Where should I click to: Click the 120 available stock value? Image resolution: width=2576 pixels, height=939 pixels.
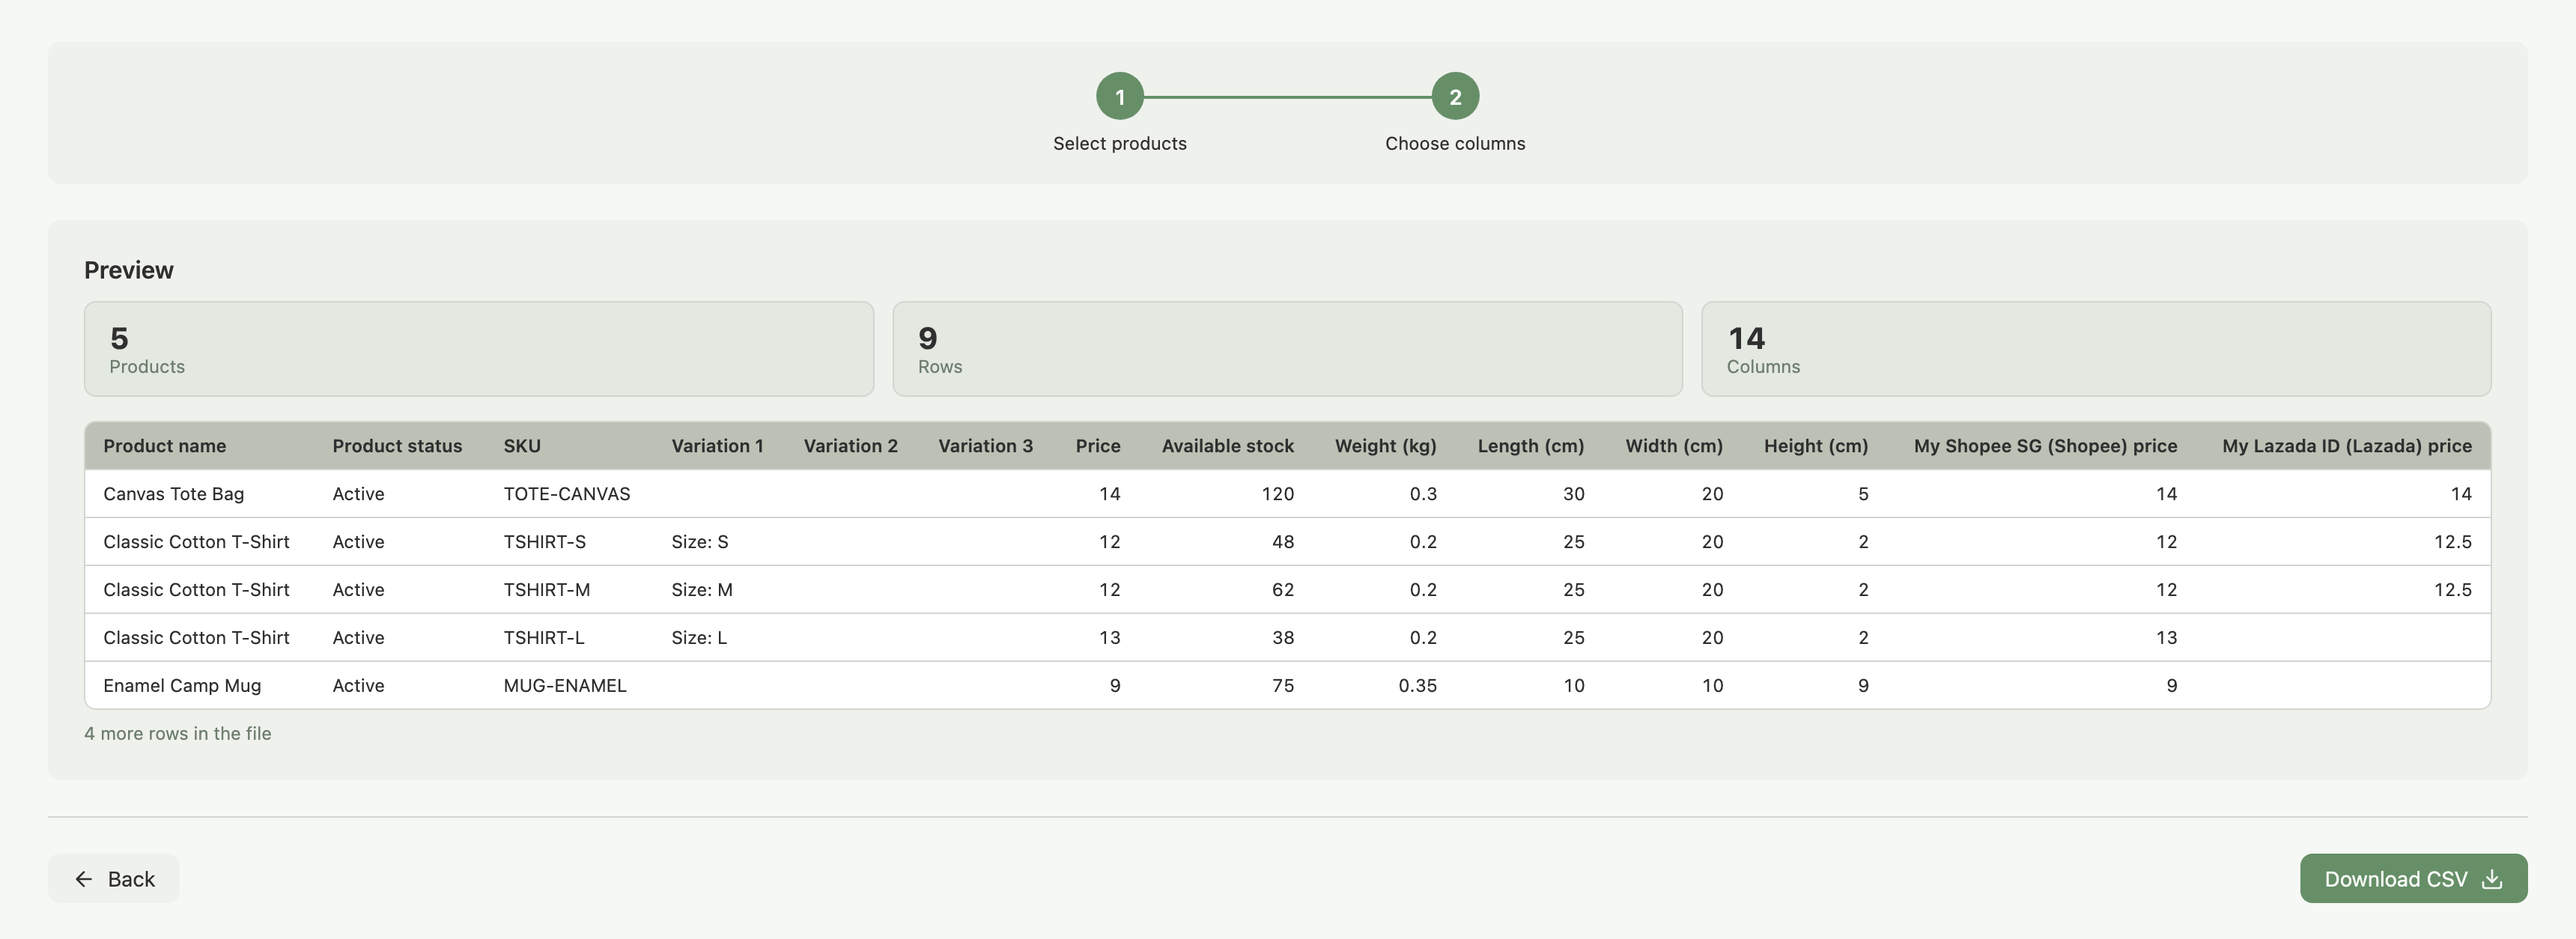click(x=1278, y=494)
